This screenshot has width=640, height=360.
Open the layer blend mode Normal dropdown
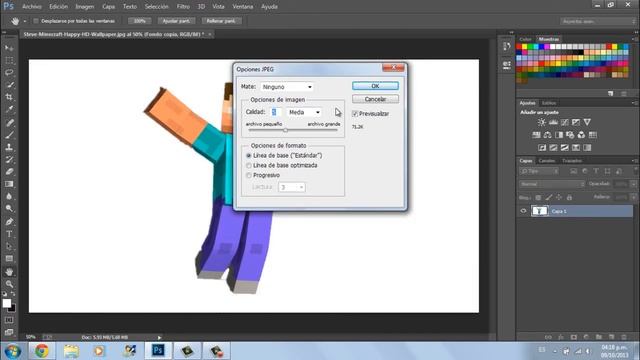tap(552, 184)
